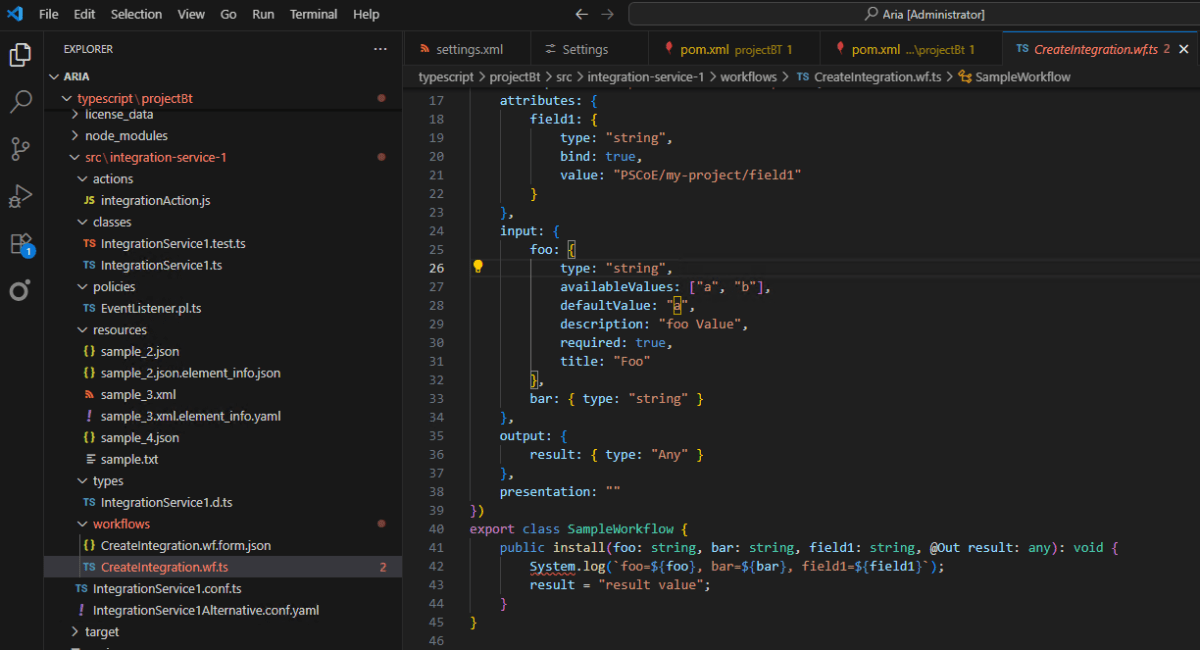
Task: Open the Selection menu
Action: [x=136, y=14]
